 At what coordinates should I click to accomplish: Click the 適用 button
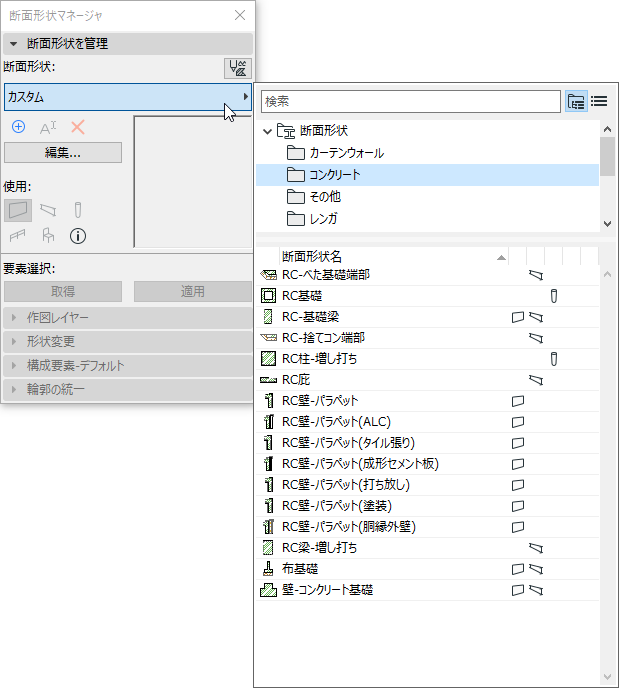tap(193, 292)
